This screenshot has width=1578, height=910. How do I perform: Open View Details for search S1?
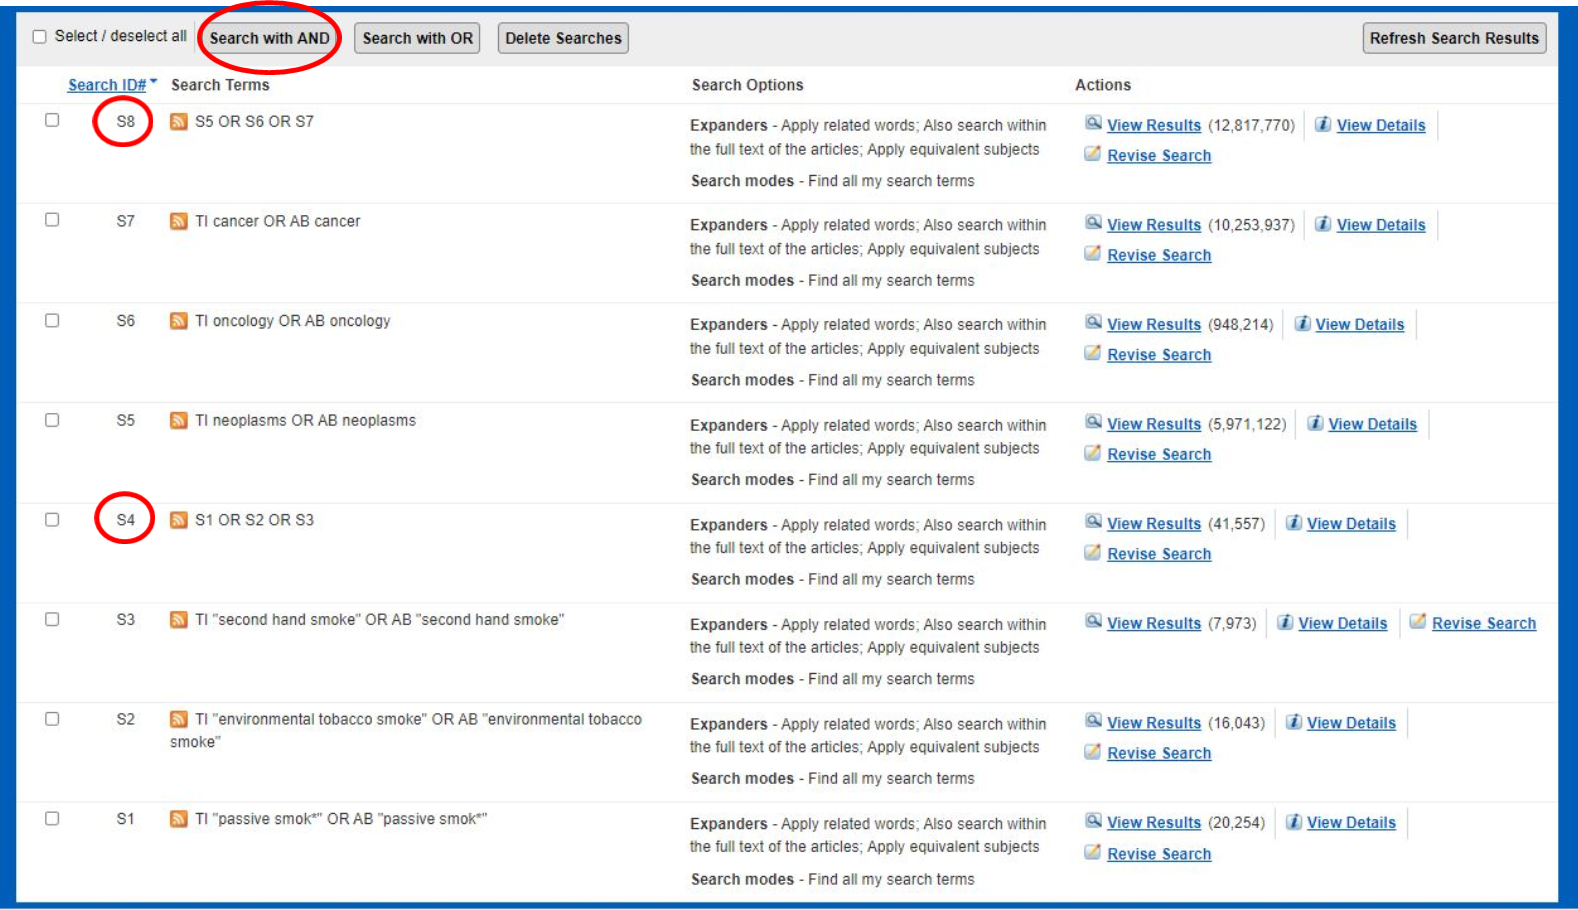(x=1351, y=822)
